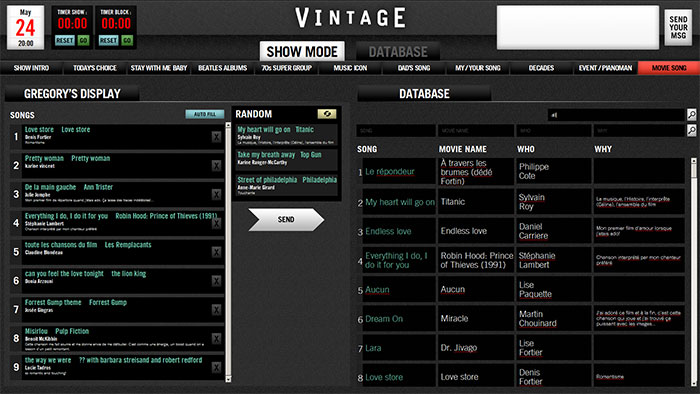Viewport: 700px width, 394px height.
Task: Click songs list scroll down arrow
Action: pos(228,379)
